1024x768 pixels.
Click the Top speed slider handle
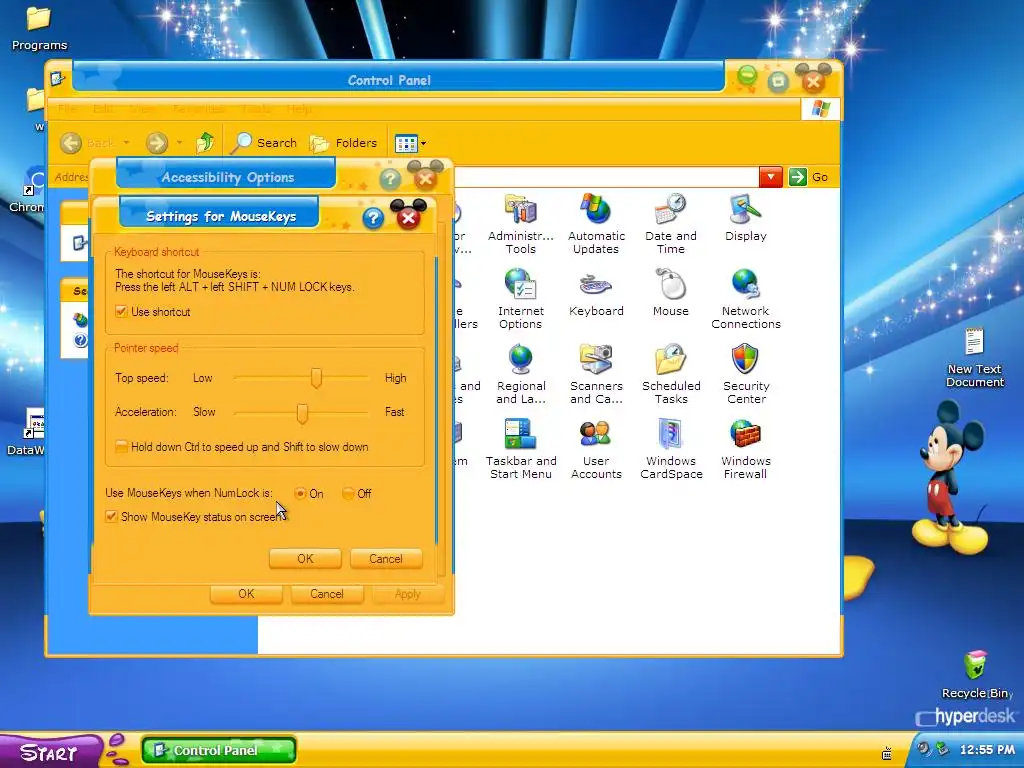(316, 377)
